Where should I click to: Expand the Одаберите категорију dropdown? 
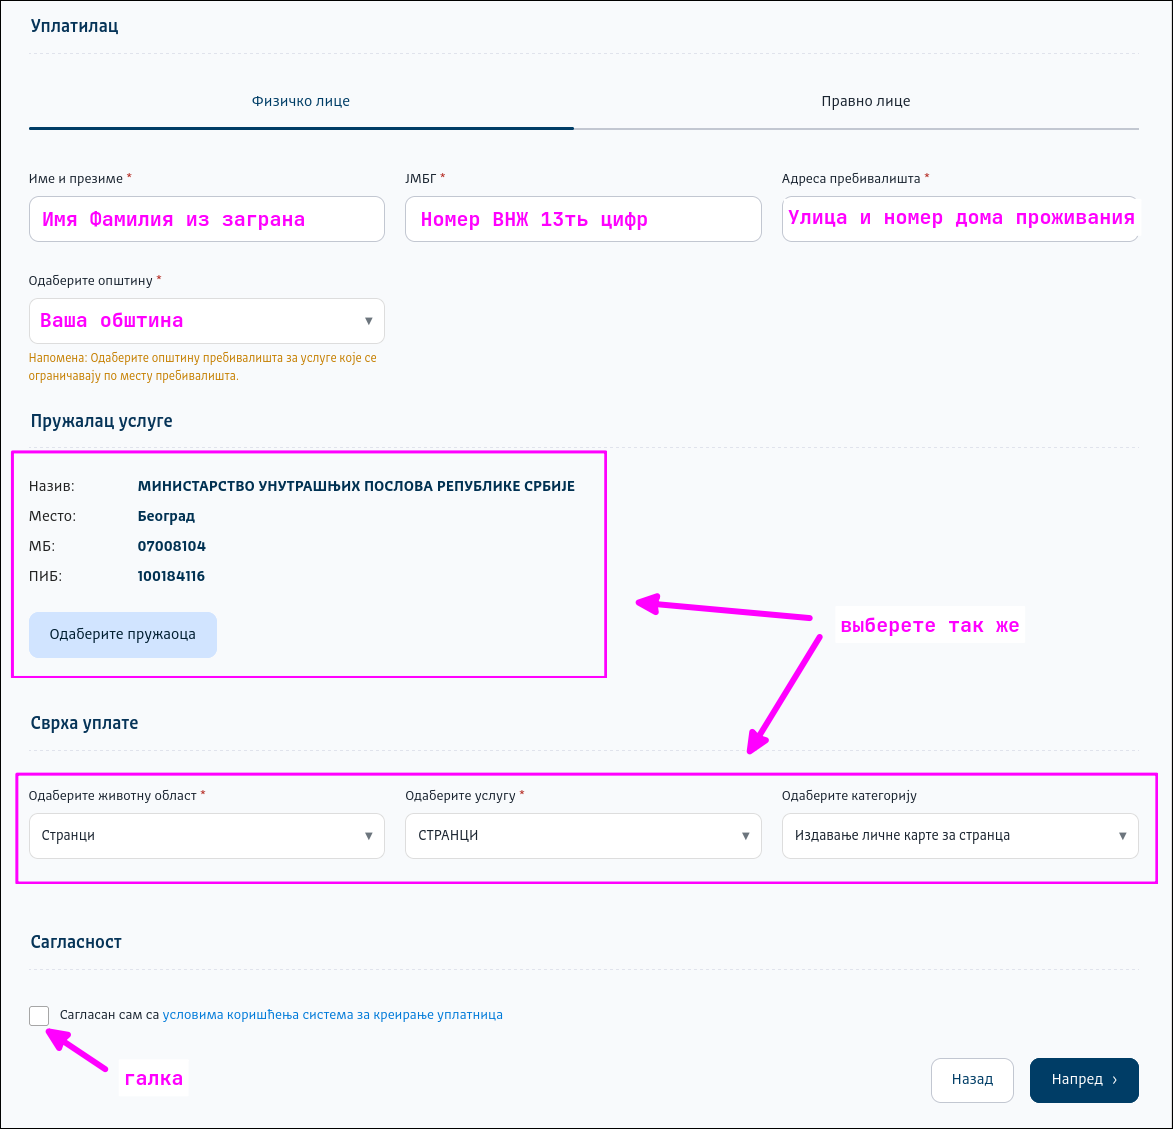(x=959, y=836)
